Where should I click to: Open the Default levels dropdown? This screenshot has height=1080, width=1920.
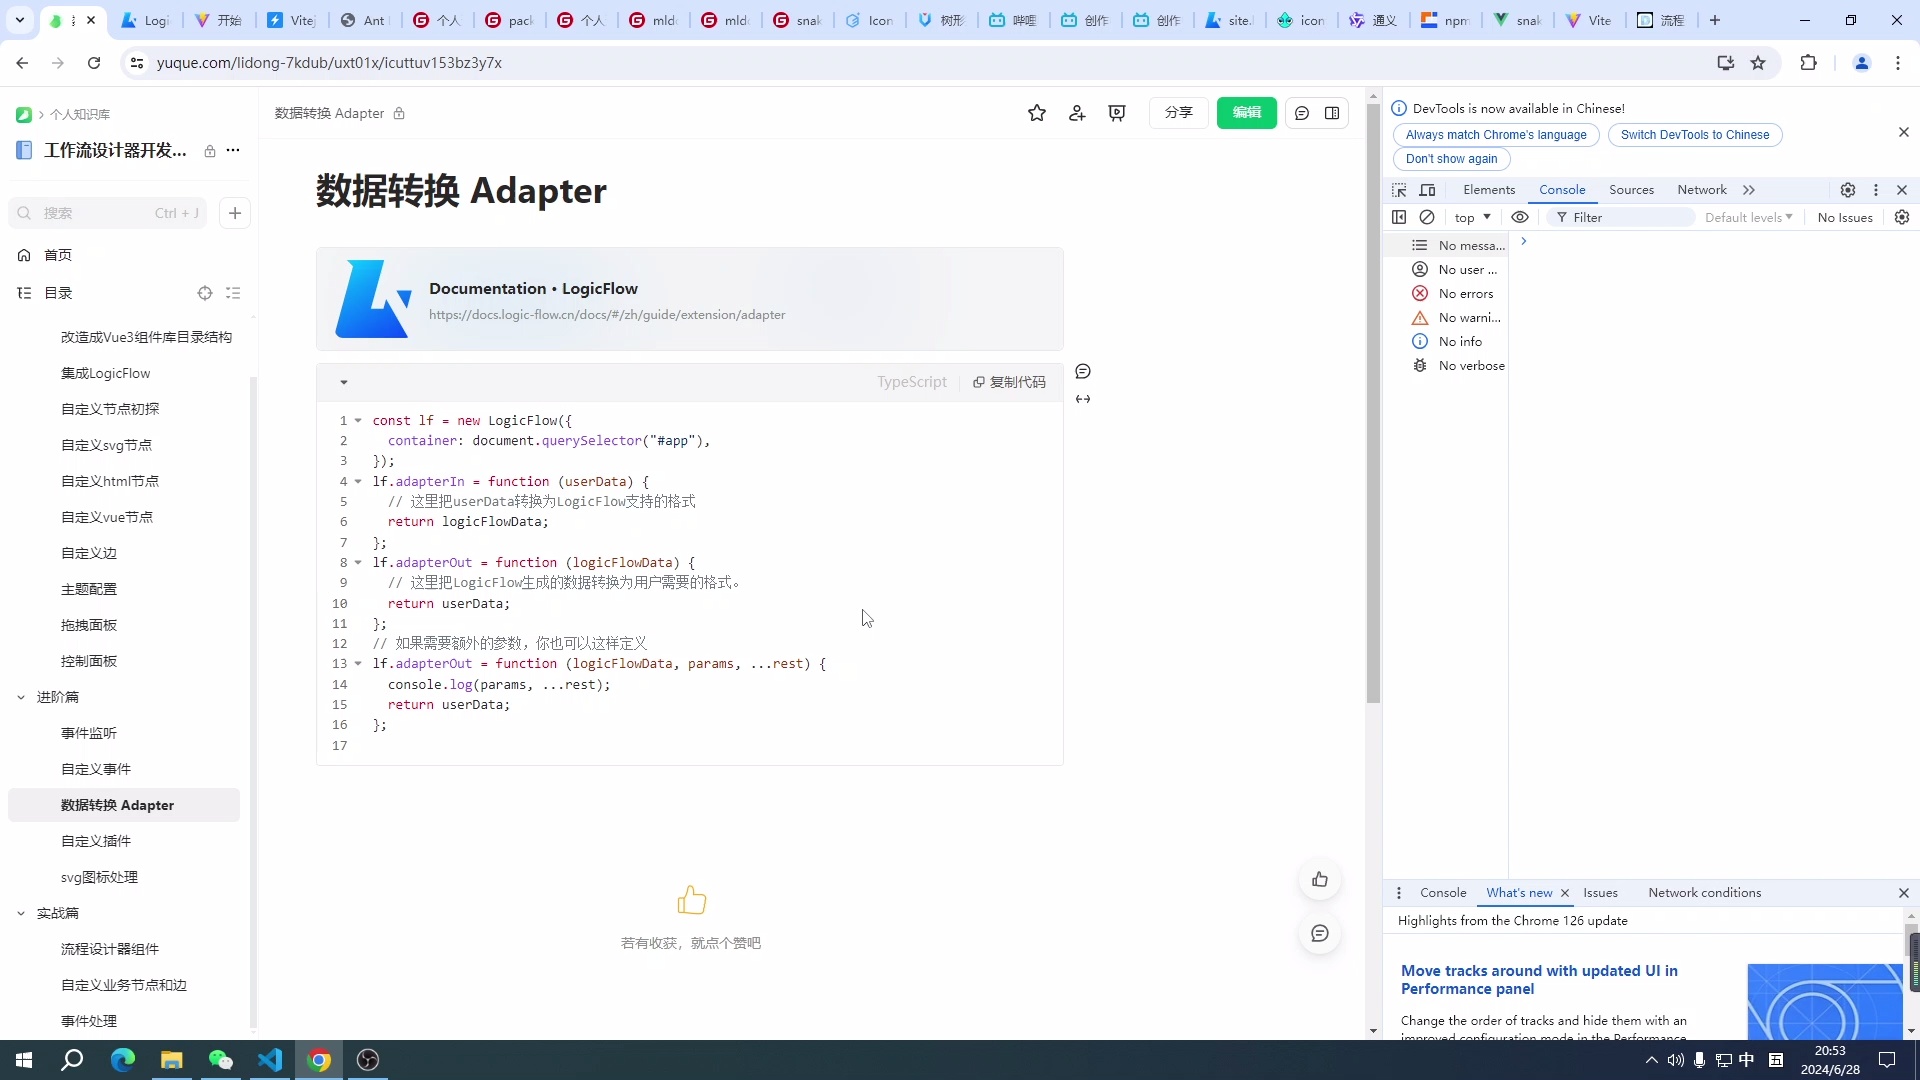(1748, 217)
